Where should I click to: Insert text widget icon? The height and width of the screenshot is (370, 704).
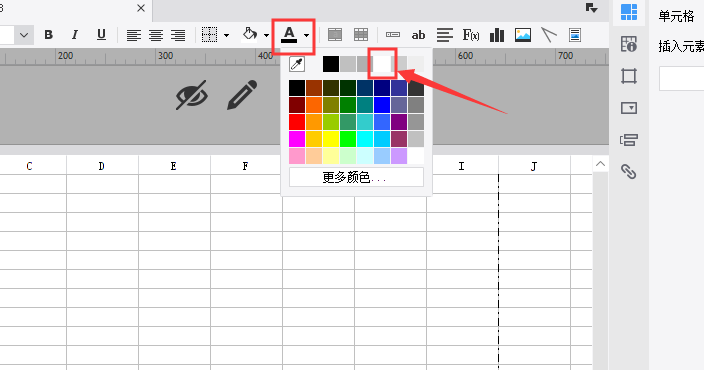pos(393,35)
